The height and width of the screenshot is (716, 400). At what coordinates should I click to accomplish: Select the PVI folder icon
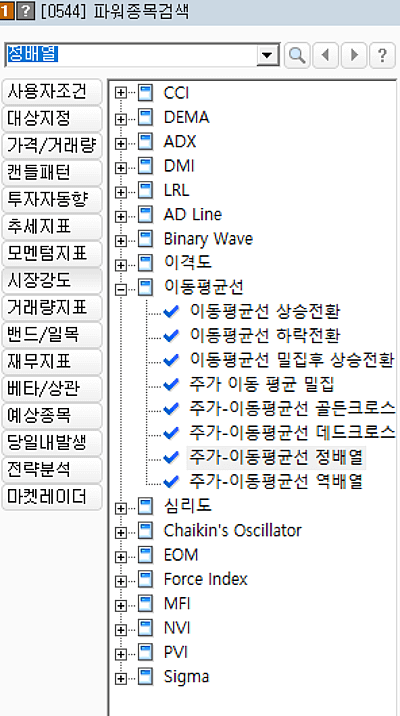click(x=145, y=653)
